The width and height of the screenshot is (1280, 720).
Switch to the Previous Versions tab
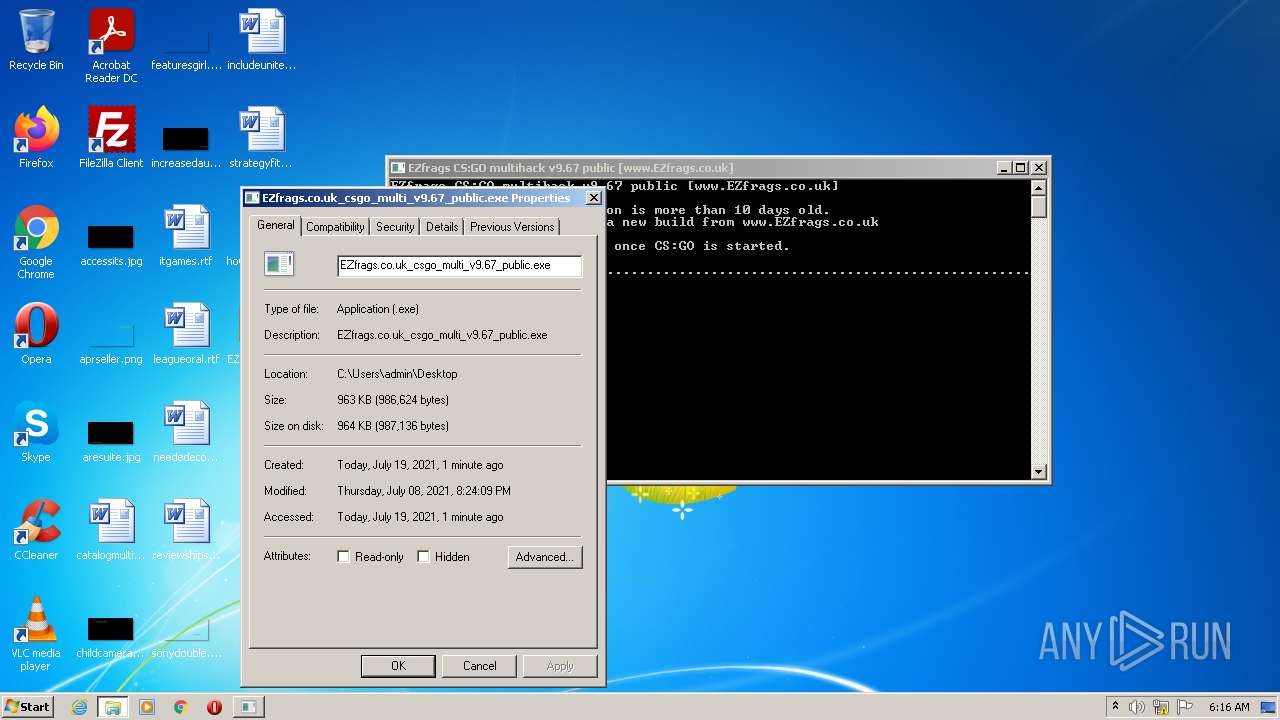[x=512, y=227]
